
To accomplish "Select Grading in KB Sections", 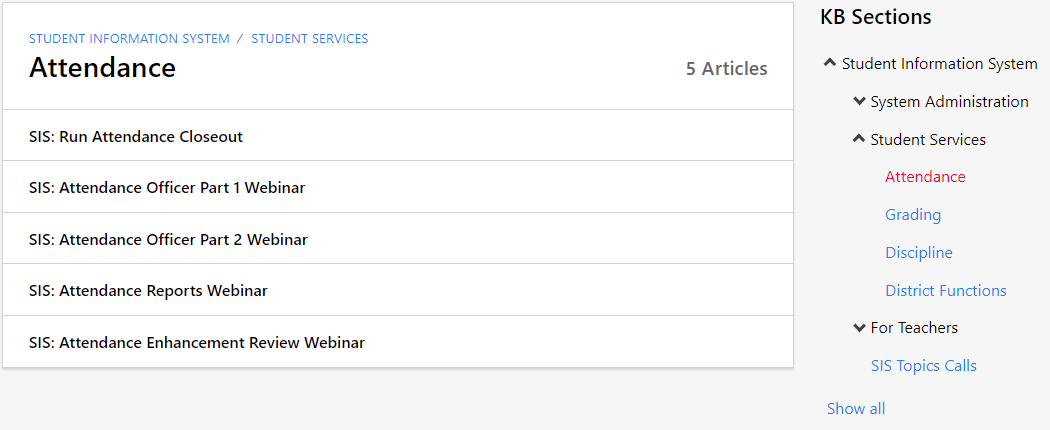I will (x=913, y=214).
